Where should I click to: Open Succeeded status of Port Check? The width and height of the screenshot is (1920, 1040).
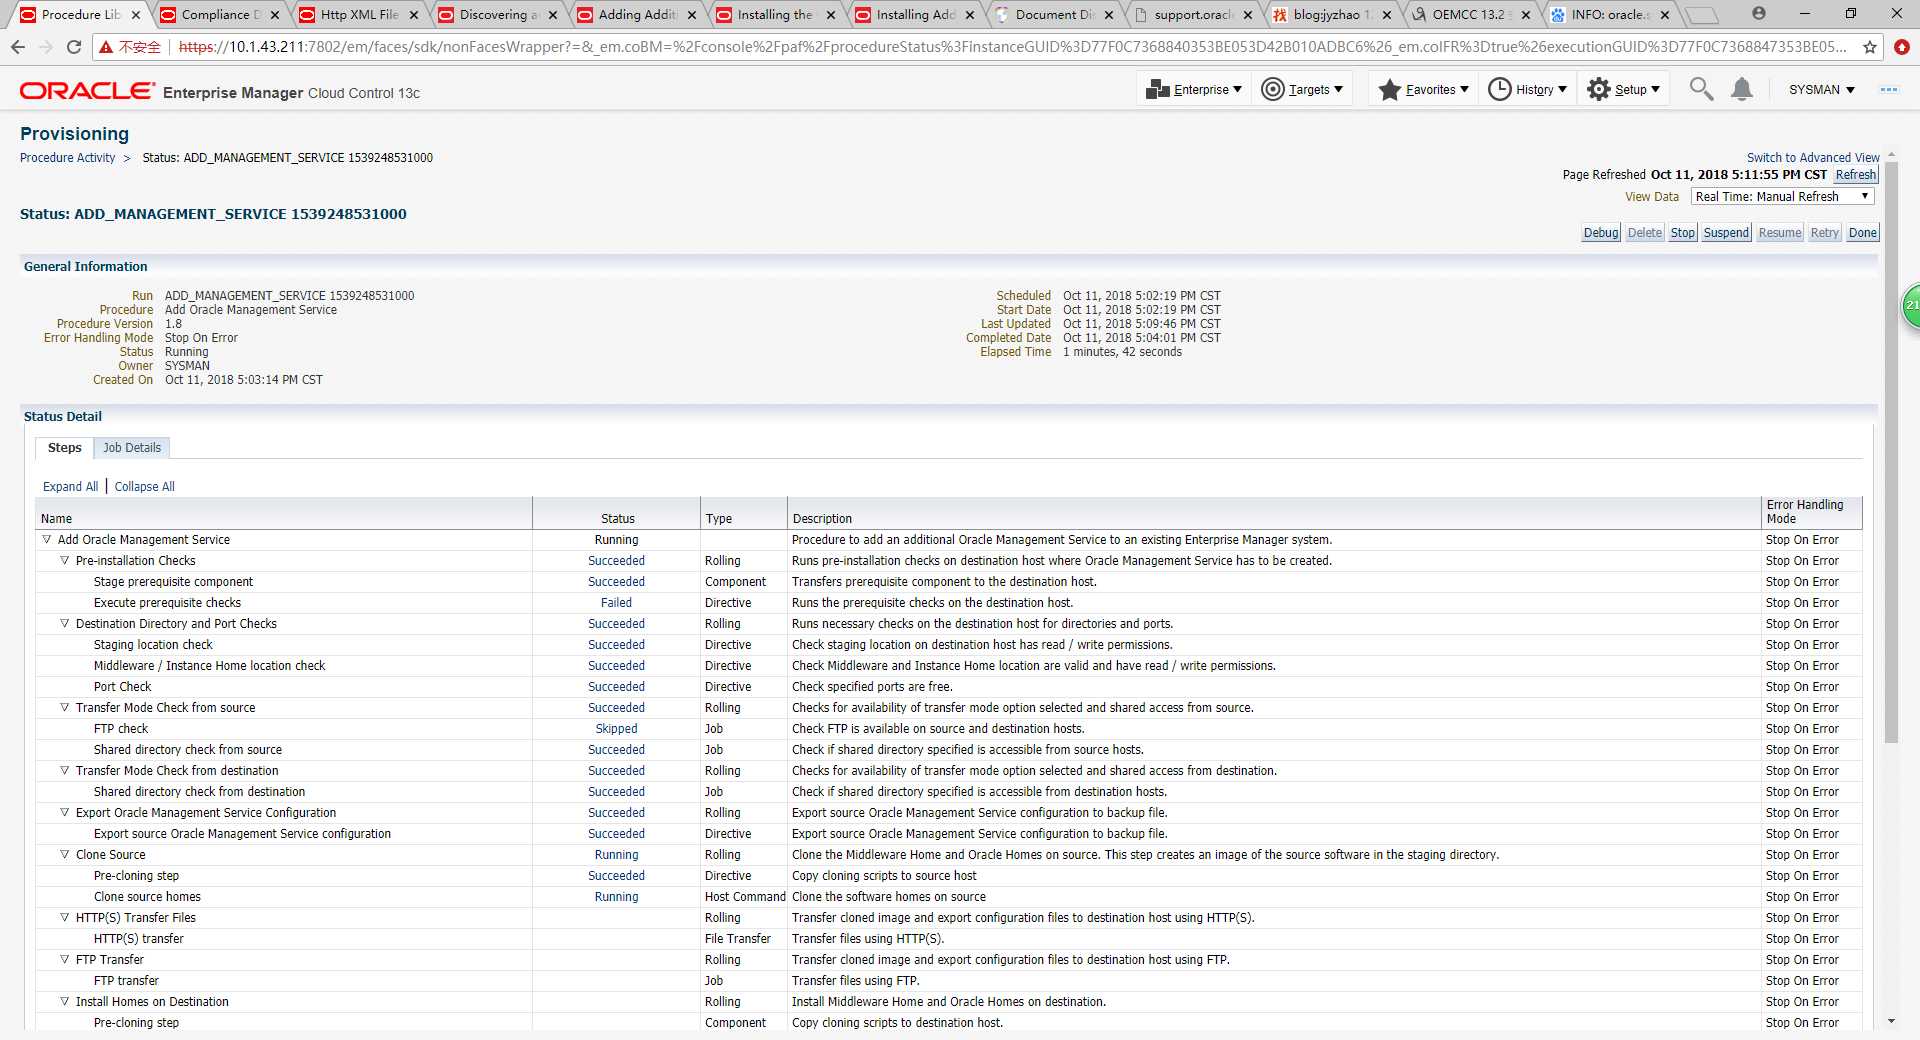pos(616,687)
